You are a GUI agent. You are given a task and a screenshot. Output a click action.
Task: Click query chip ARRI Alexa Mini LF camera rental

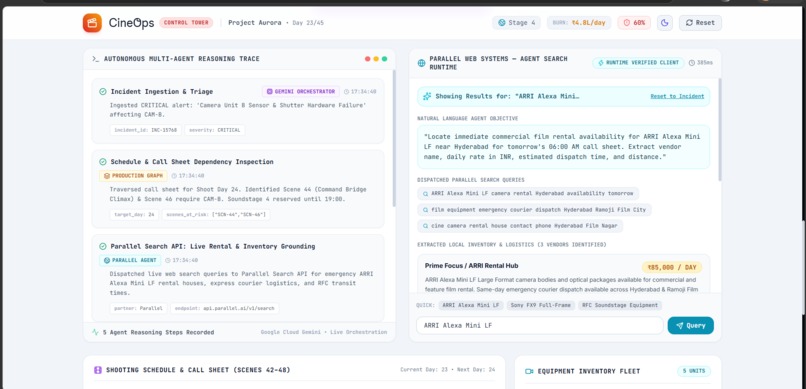(x=528, y=194)
